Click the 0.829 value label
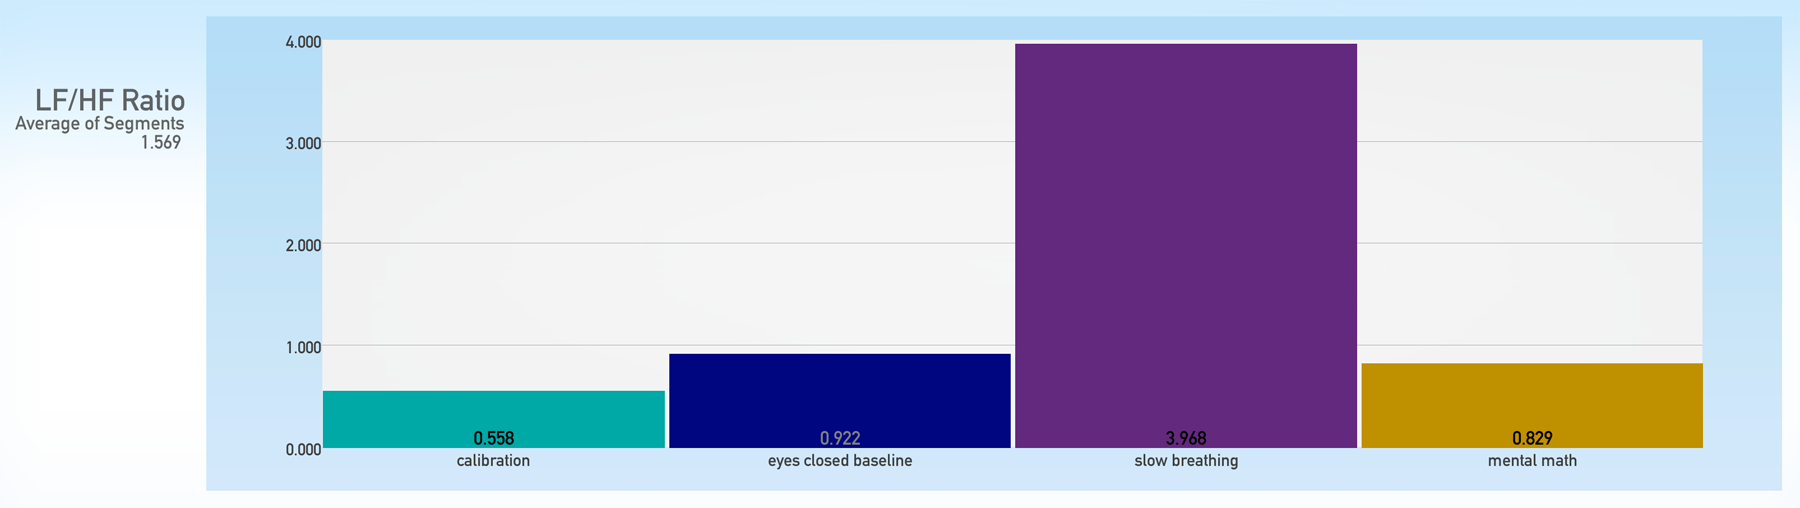This screenshot has width=1800, height=508. [1531, 438]
